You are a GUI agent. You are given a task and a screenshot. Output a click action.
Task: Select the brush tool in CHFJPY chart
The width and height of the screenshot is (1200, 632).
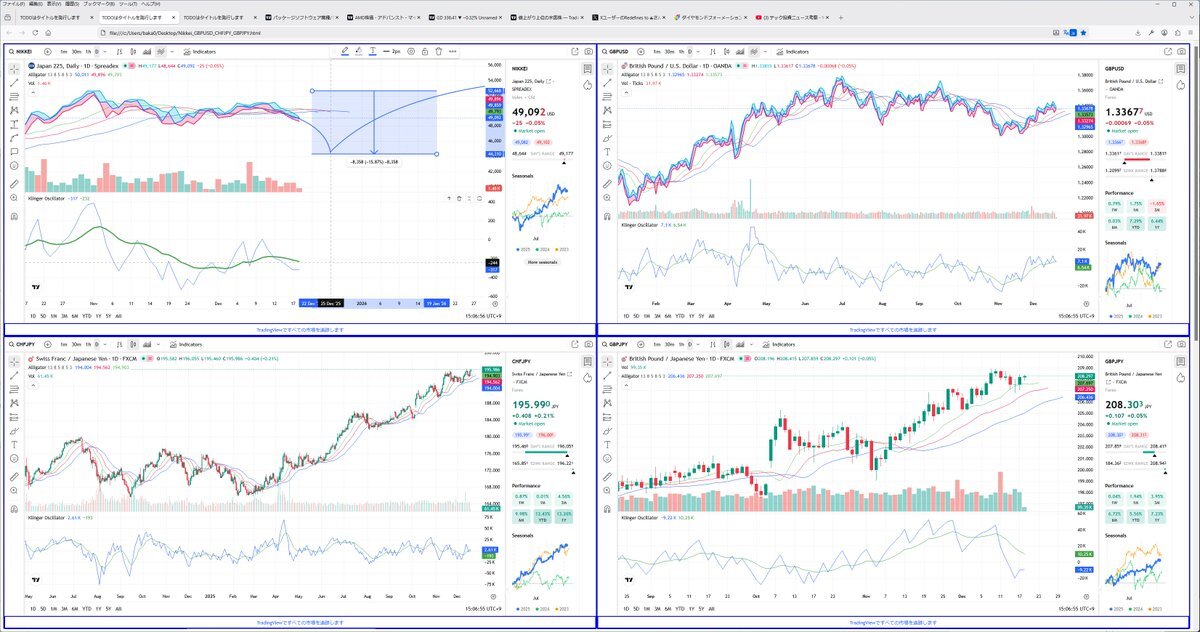(x=14, y=431)
